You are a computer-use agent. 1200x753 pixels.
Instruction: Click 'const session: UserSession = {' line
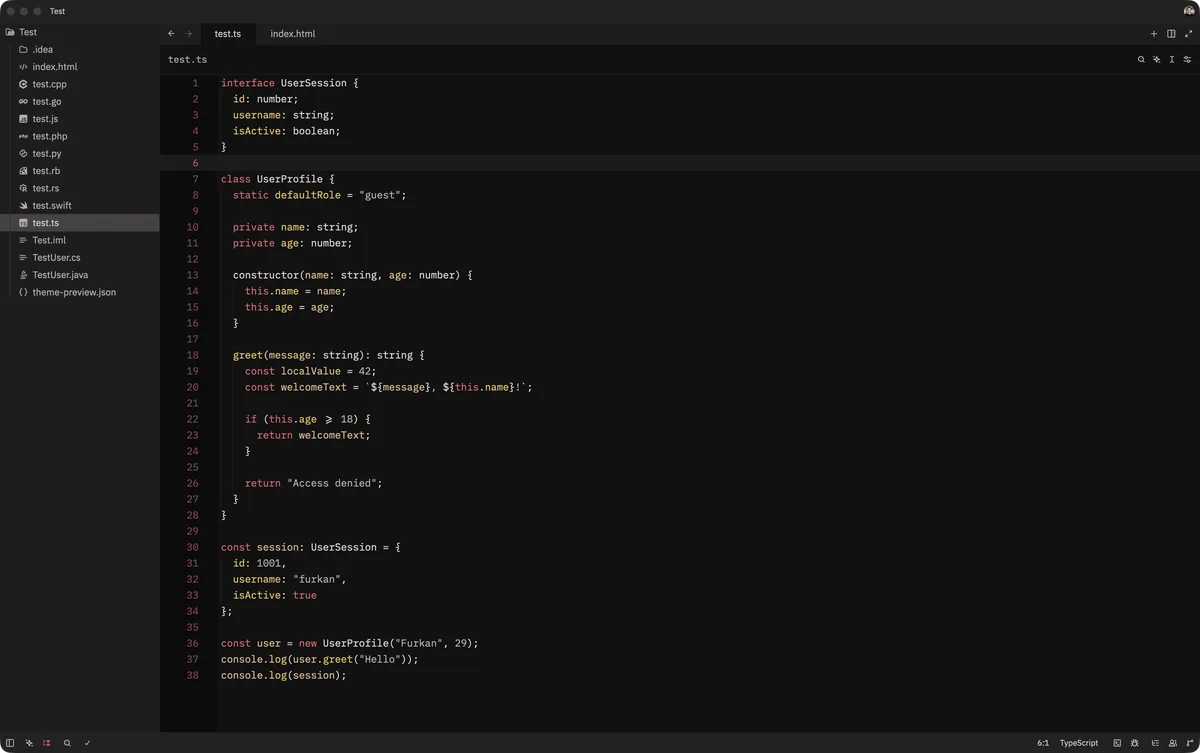click(311, 547)
